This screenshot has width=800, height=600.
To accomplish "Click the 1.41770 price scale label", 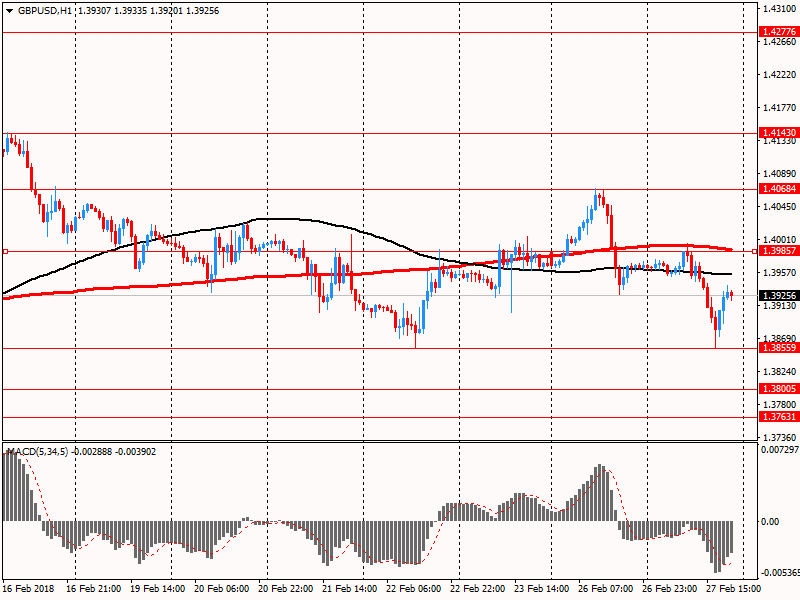I will pos(779,108).
